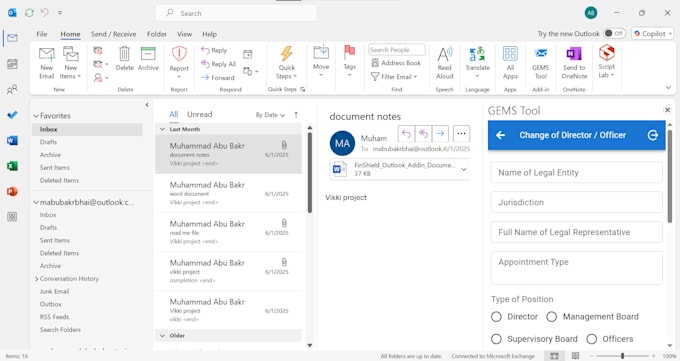Collapse the mabubakrbhai@outlook account folders

[x=36, y=202]
